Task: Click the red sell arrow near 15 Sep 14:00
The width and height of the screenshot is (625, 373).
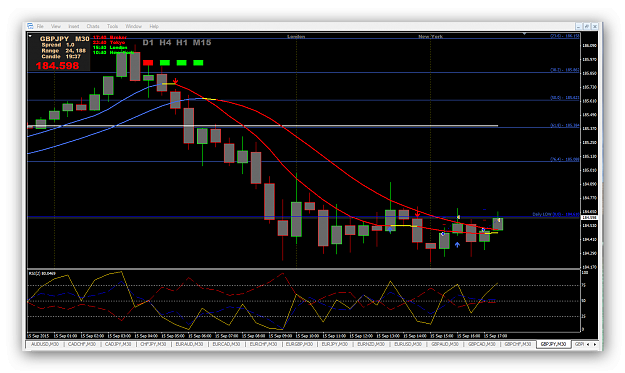Action: tap(417, 214)
